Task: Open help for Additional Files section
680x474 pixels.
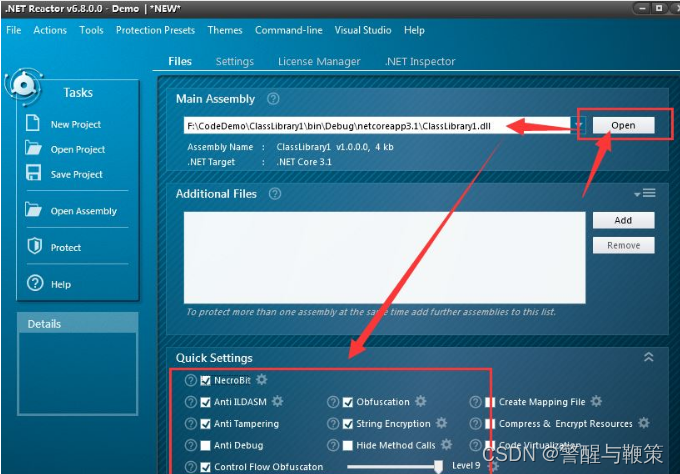Action: 275,193
